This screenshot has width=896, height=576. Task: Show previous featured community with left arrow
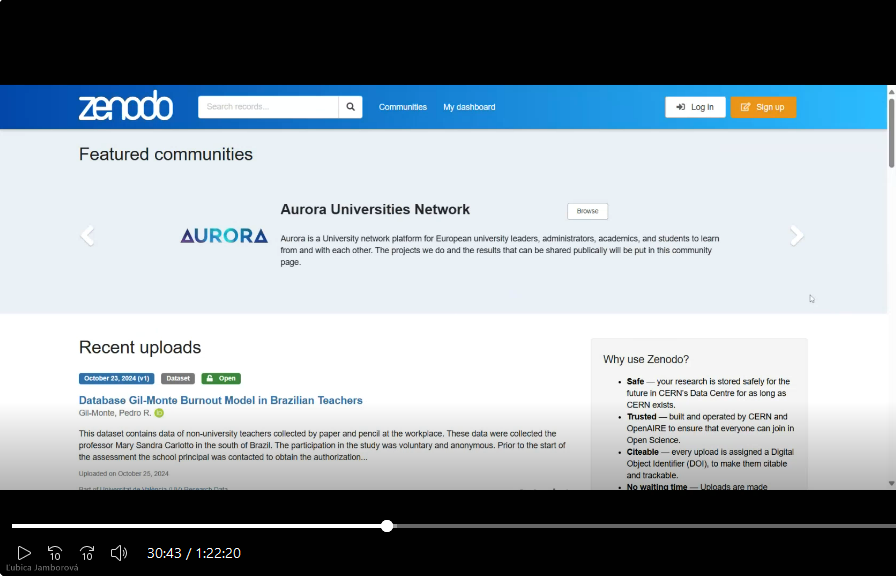(87, 235)
